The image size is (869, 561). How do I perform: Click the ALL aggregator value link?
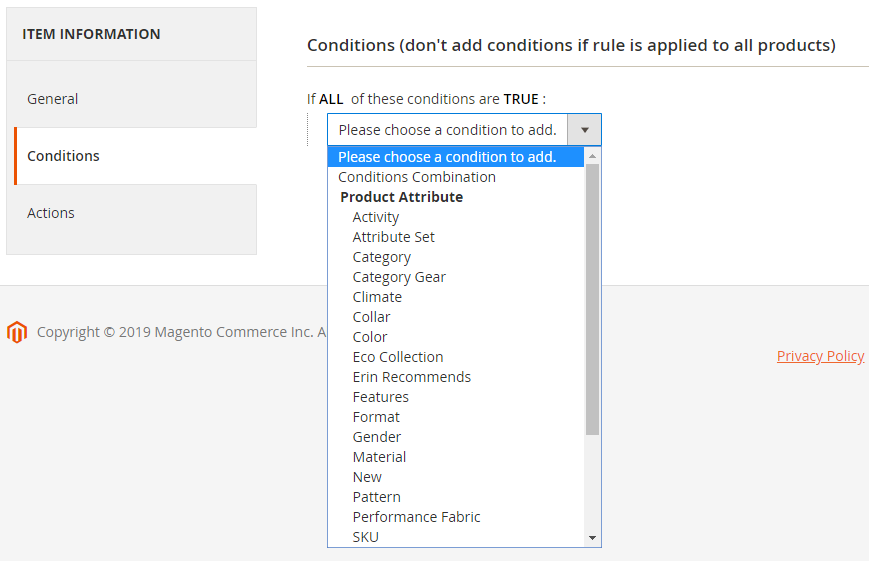(x=331, y=99)
